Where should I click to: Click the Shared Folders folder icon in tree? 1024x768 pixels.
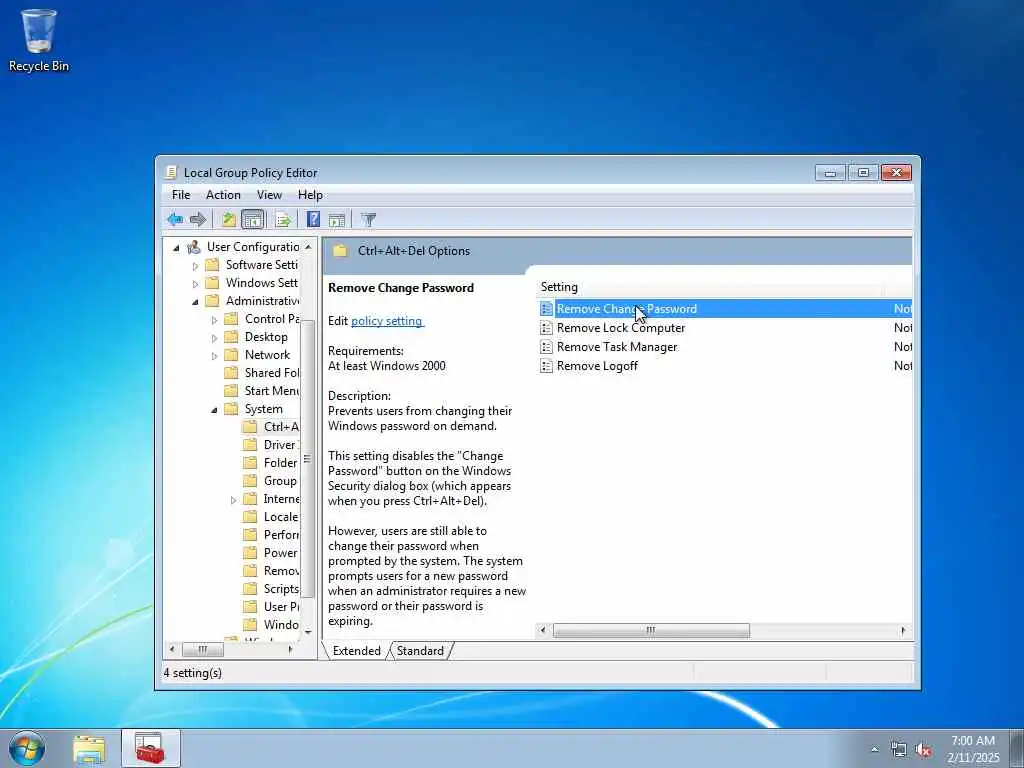231,373
